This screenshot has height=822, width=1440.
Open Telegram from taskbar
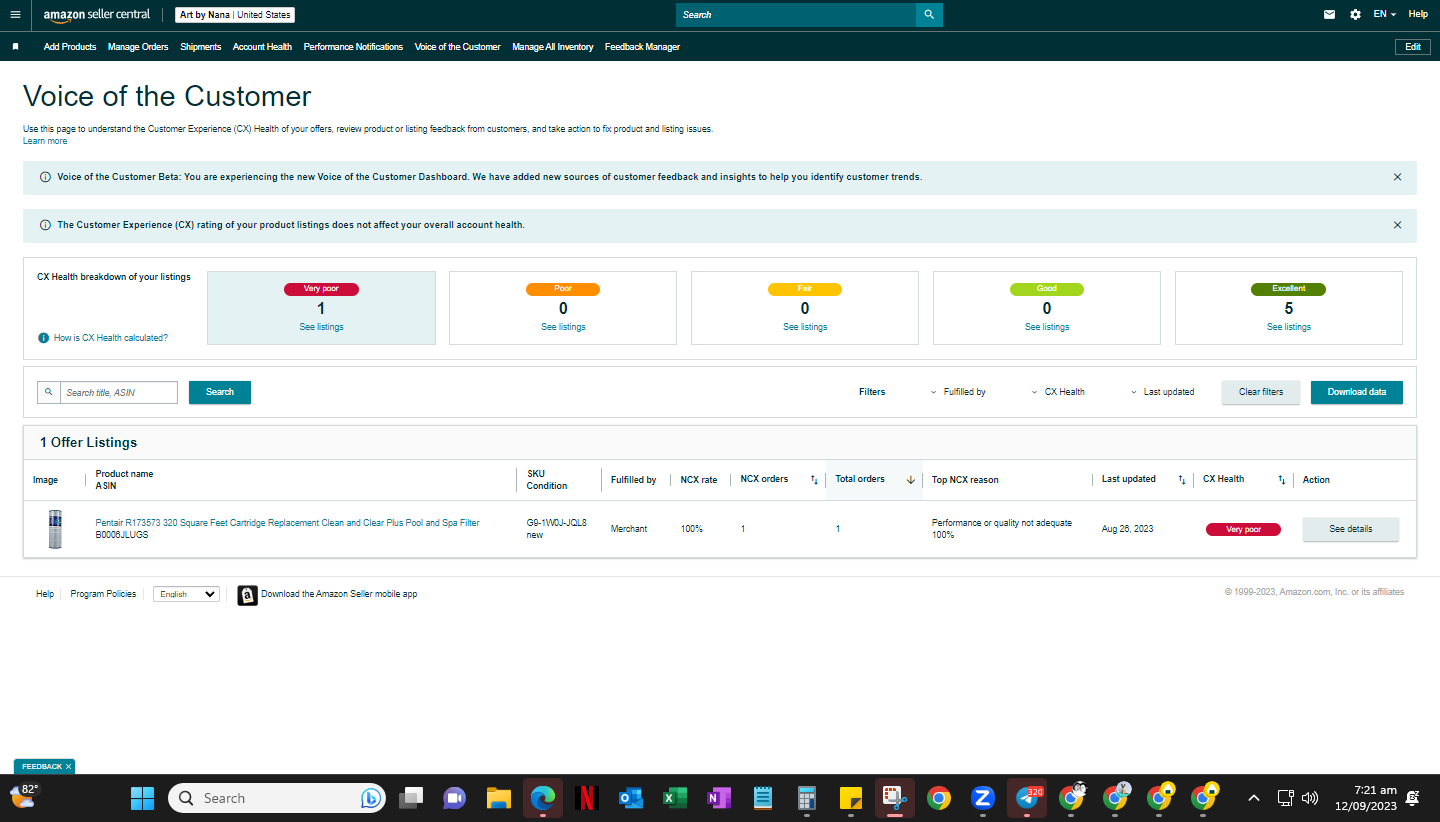tap(1027, 798)
